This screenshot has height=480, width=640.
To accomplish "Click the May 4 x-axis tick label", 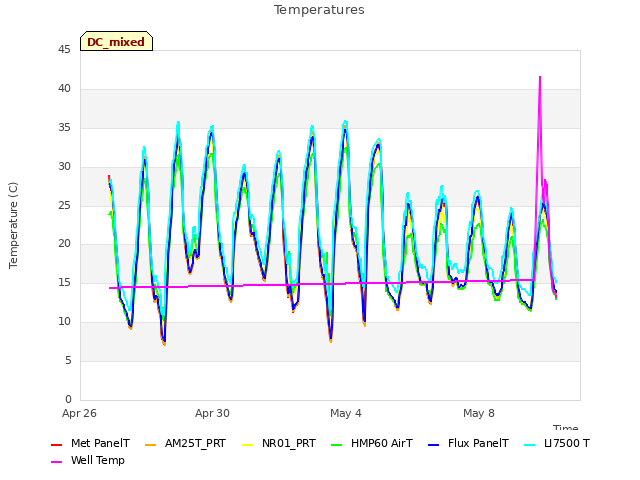I will coord(346,413).
